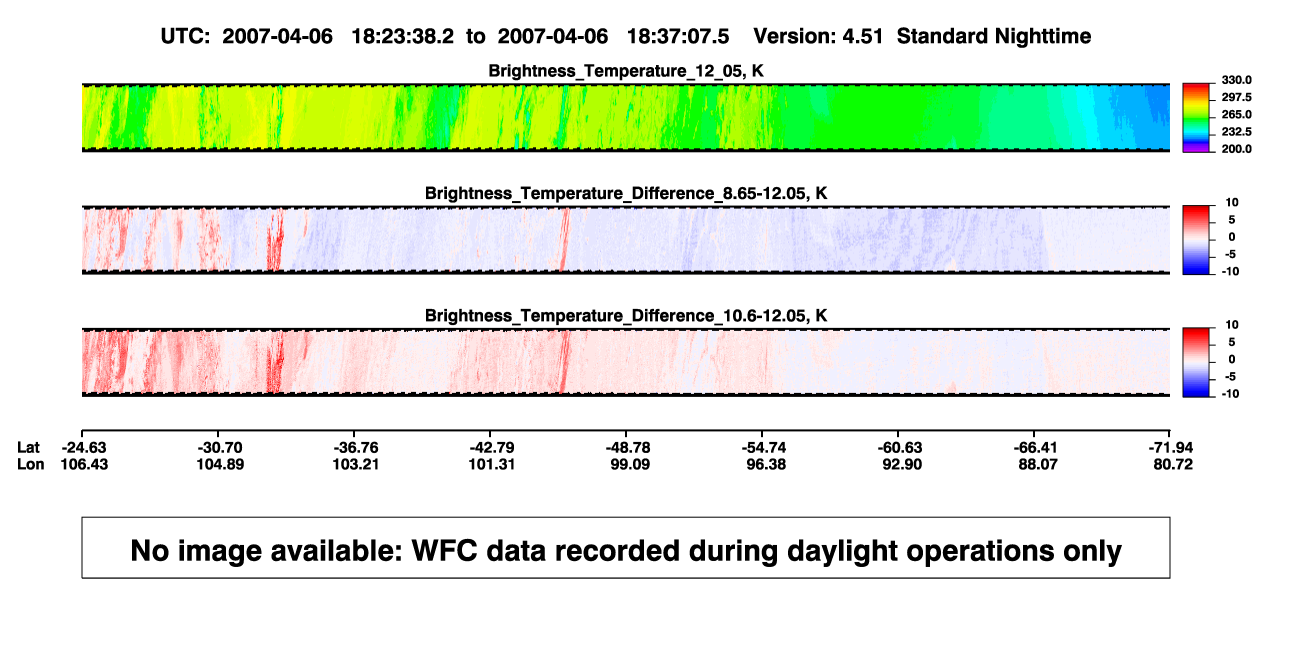Image resolution: width=1300 pixels, height=667 pixels.
Task: Click longitude value 104.89
Action: 220,464
